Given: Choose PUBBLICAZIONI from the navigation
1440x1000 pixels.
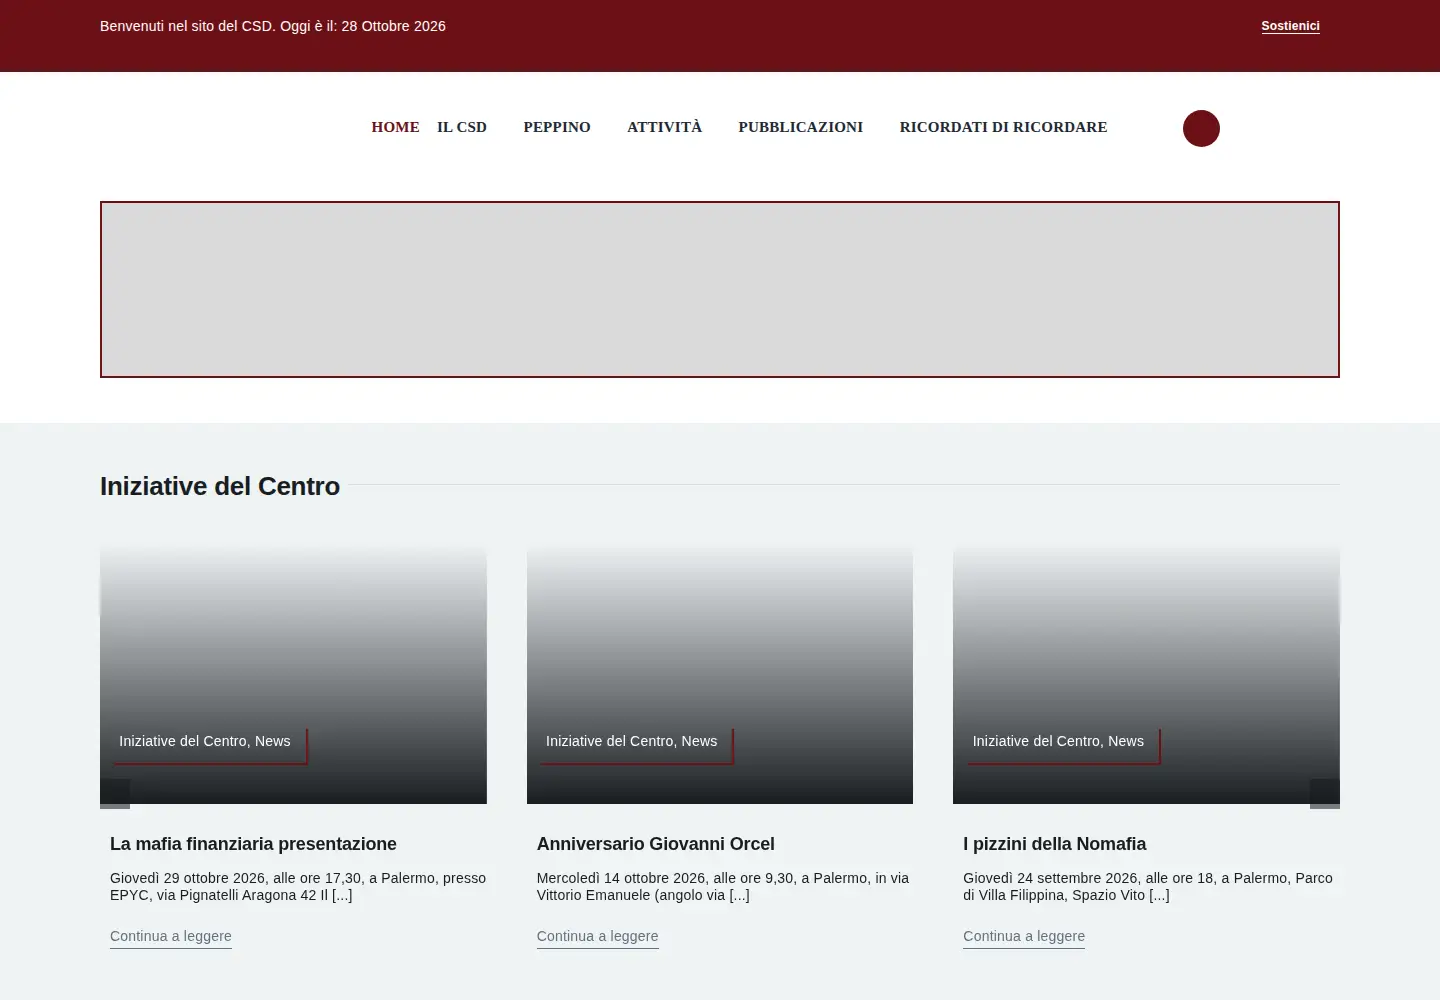Looking at the screenshot, I should pyautogui.click(x=800, y=127).
